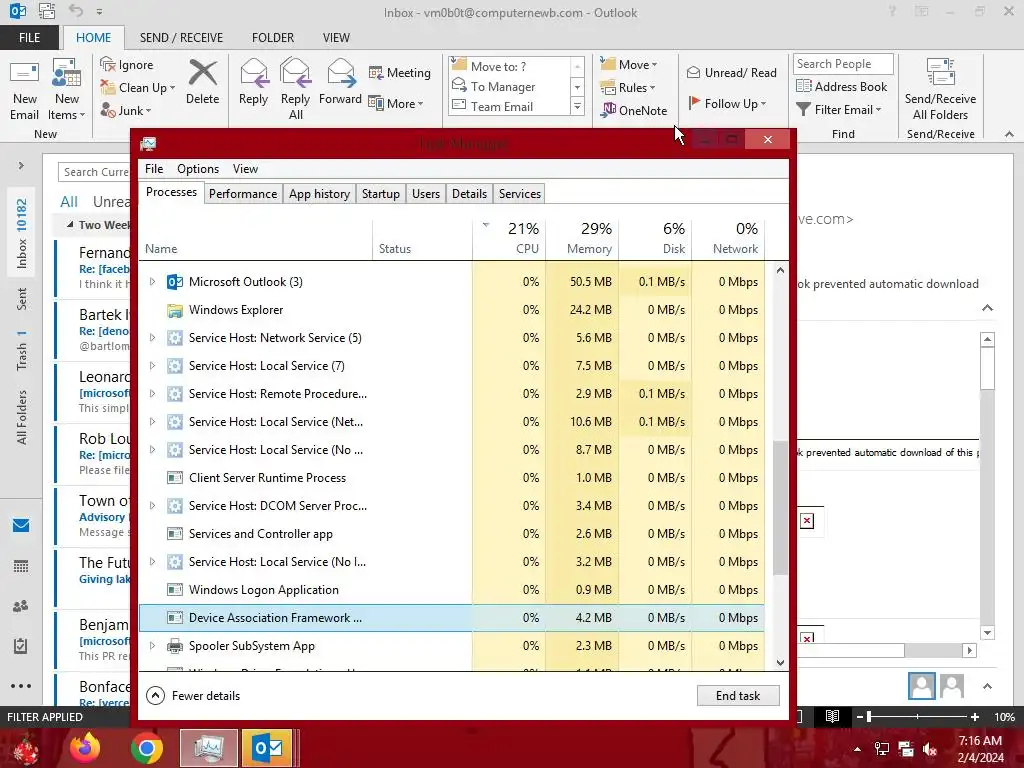Viewport: 1024px width, 768px height.
Task: Open the Move dropdown in ribbon
Action: coord(629,64)
